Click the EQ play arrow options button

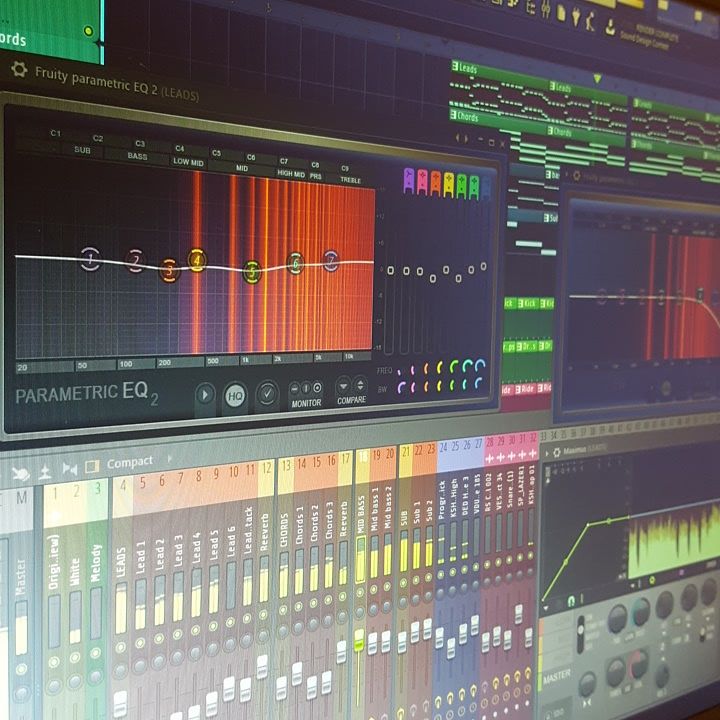click(205, 394)
